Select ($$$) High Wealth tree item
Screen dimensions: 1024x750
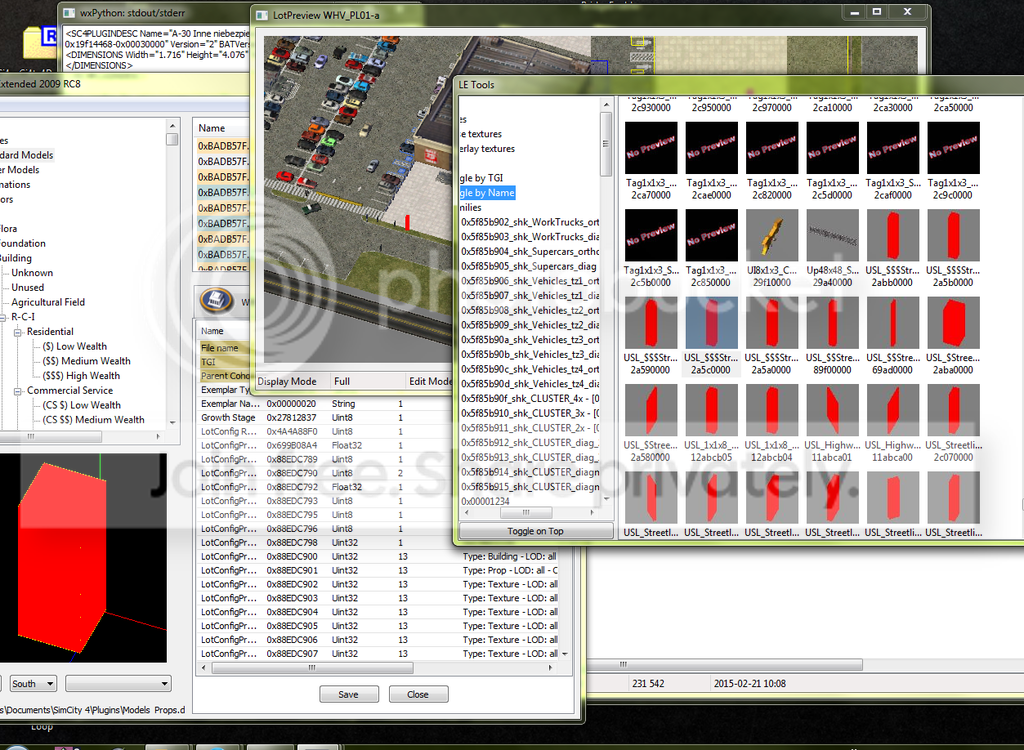coord(81,376)
